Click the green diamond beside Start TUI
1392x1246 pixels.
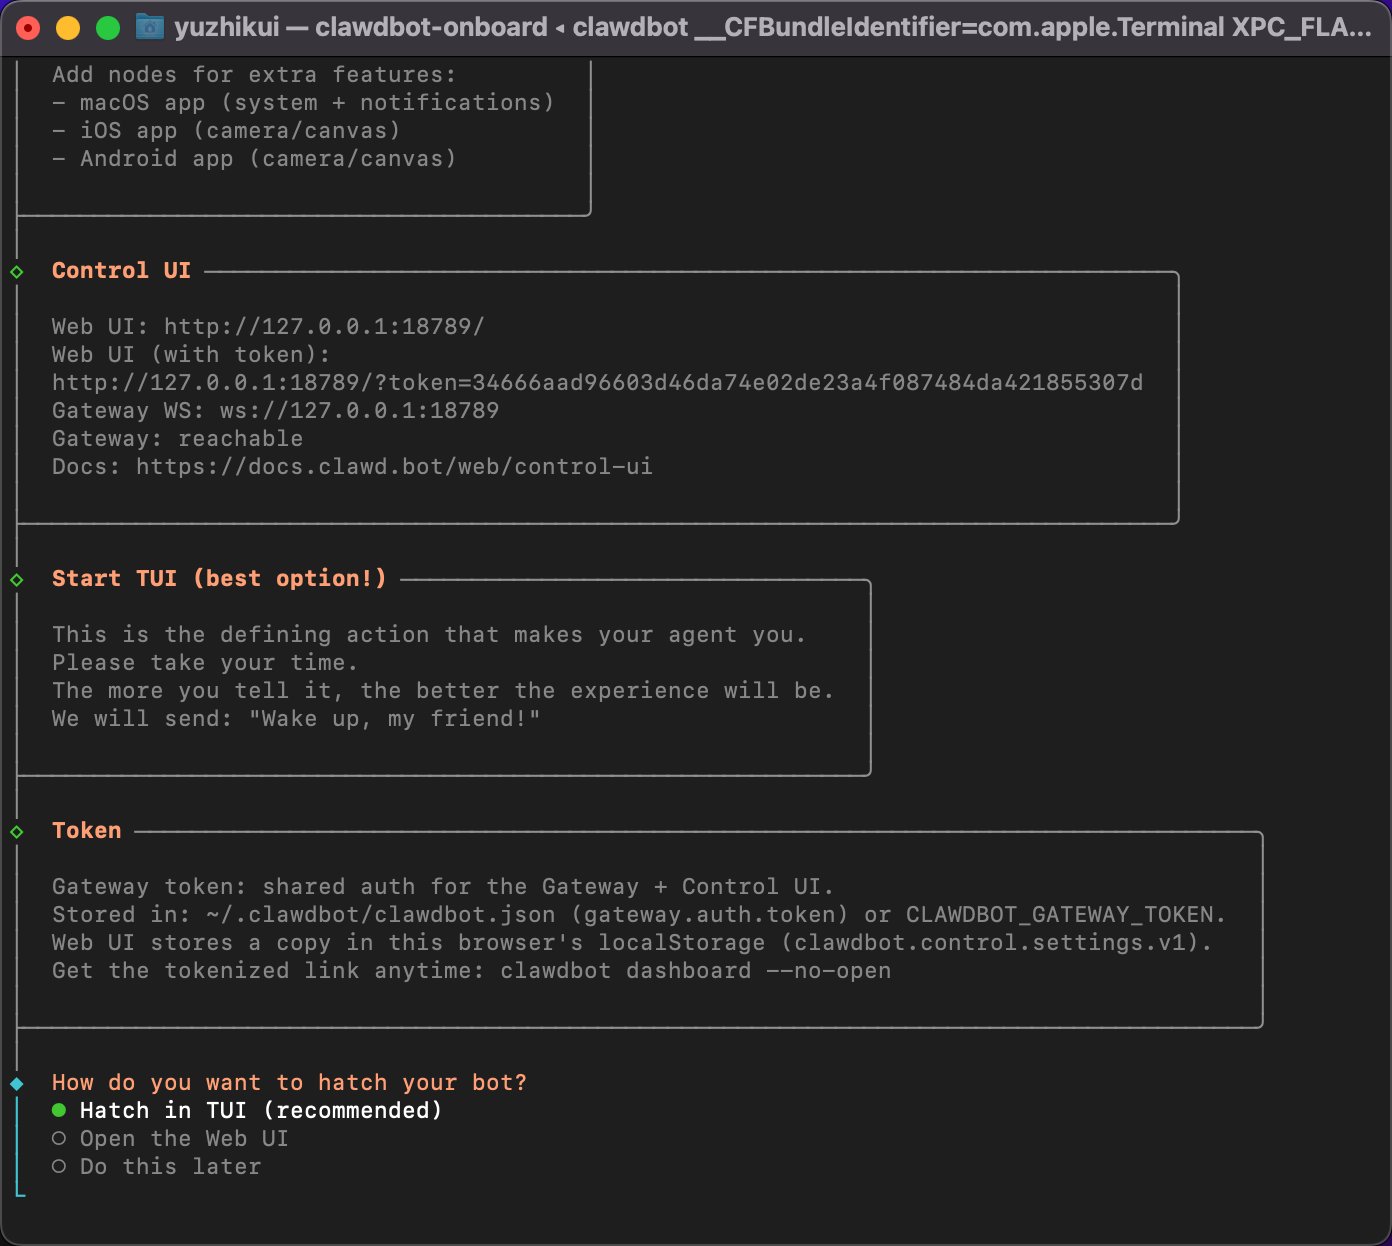[17, 579]
